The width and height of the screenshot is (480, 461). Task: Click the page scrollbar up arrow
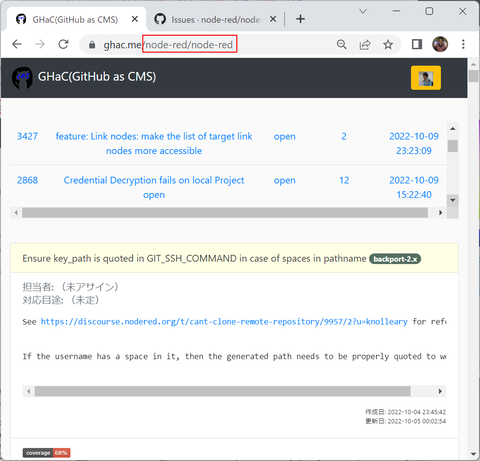pyautogui.click(x=473, y=64)
